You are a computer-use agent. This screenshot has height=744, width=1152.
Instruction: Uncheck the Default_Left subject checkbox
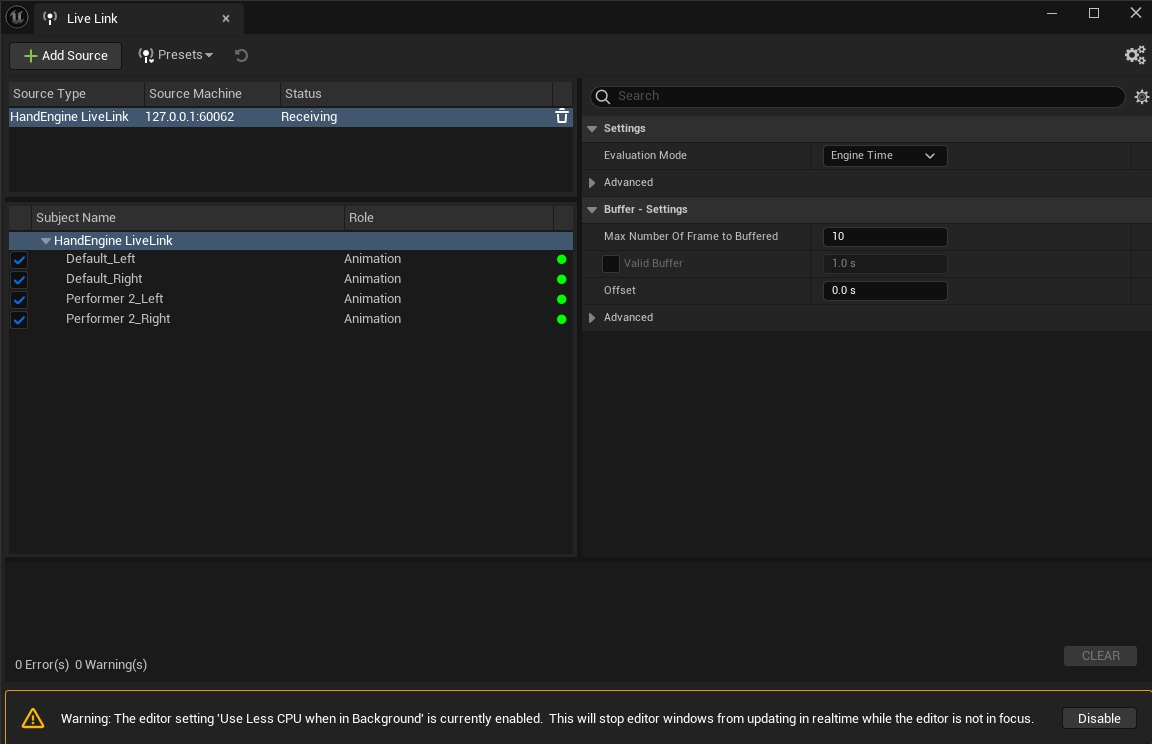(x=19, y=260)
